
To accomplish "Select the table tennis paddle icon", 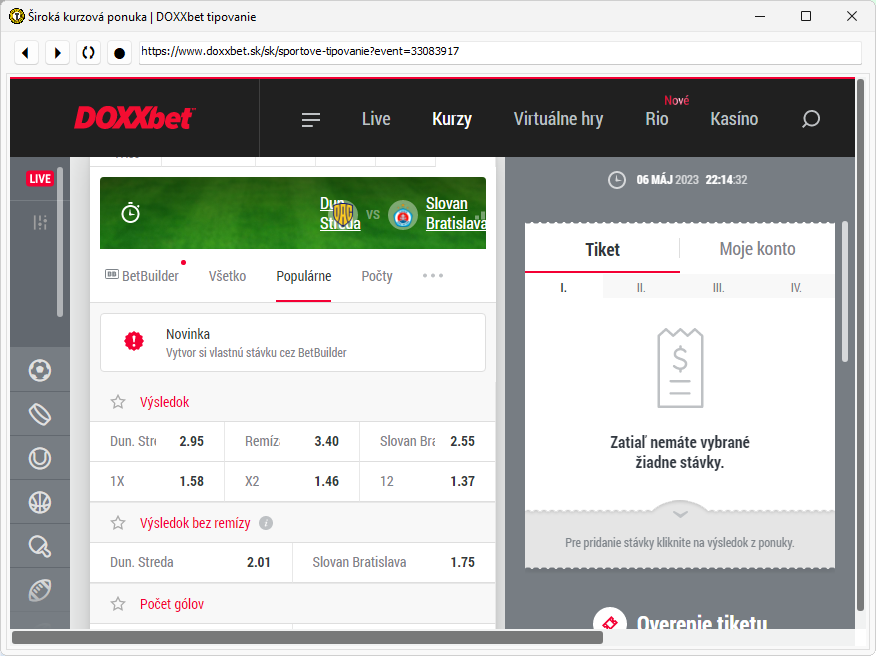I will coord(40,546).
